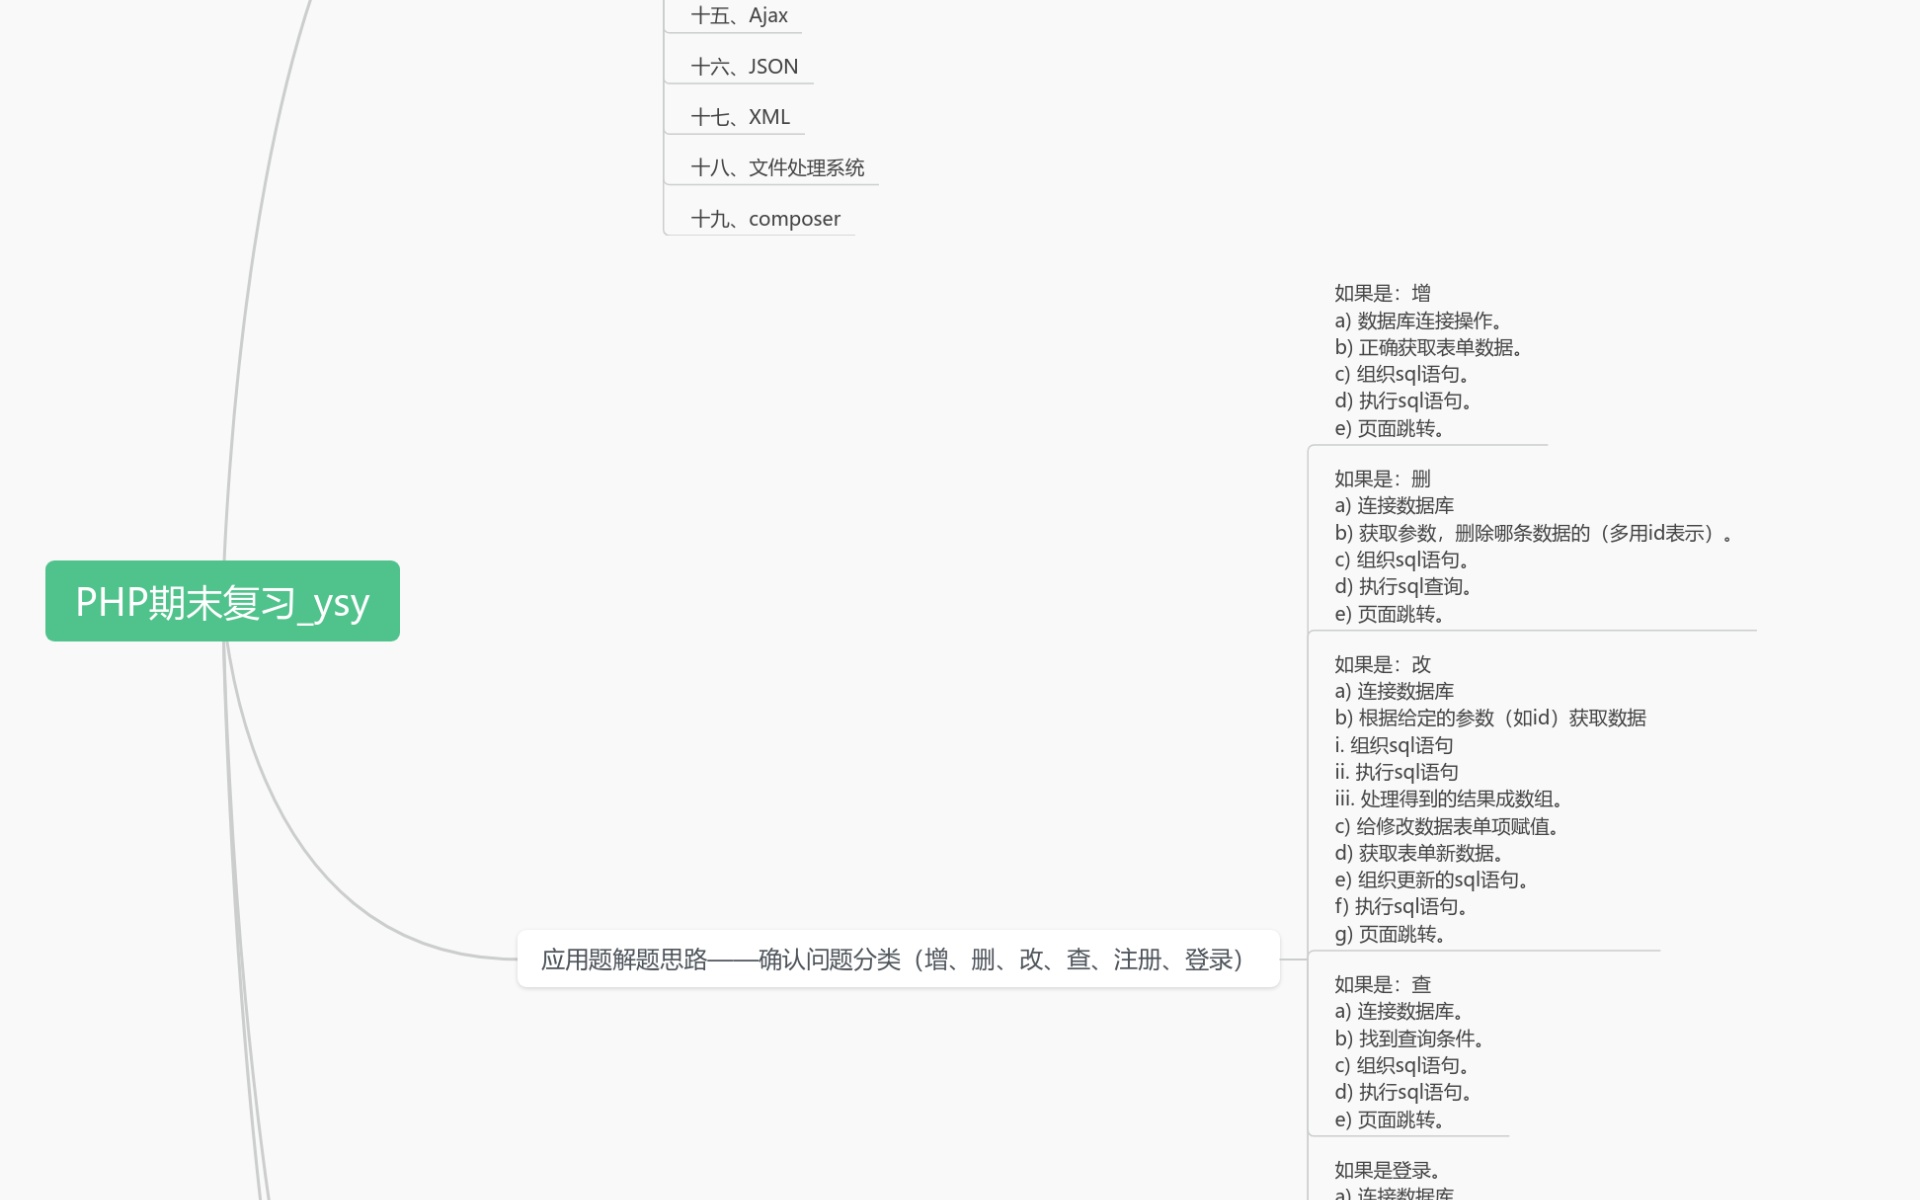The height and width of the screenshot is (1200, 1920).
Task: Click the 十七、XML topic node
Action: (x=740, y=117)
